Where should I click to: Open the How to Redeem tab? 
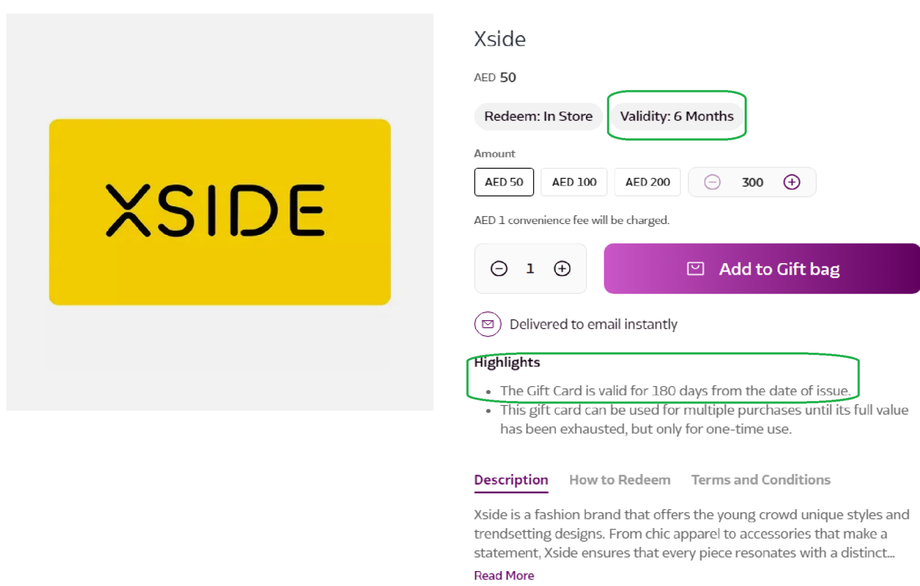[x=620, y=480]
